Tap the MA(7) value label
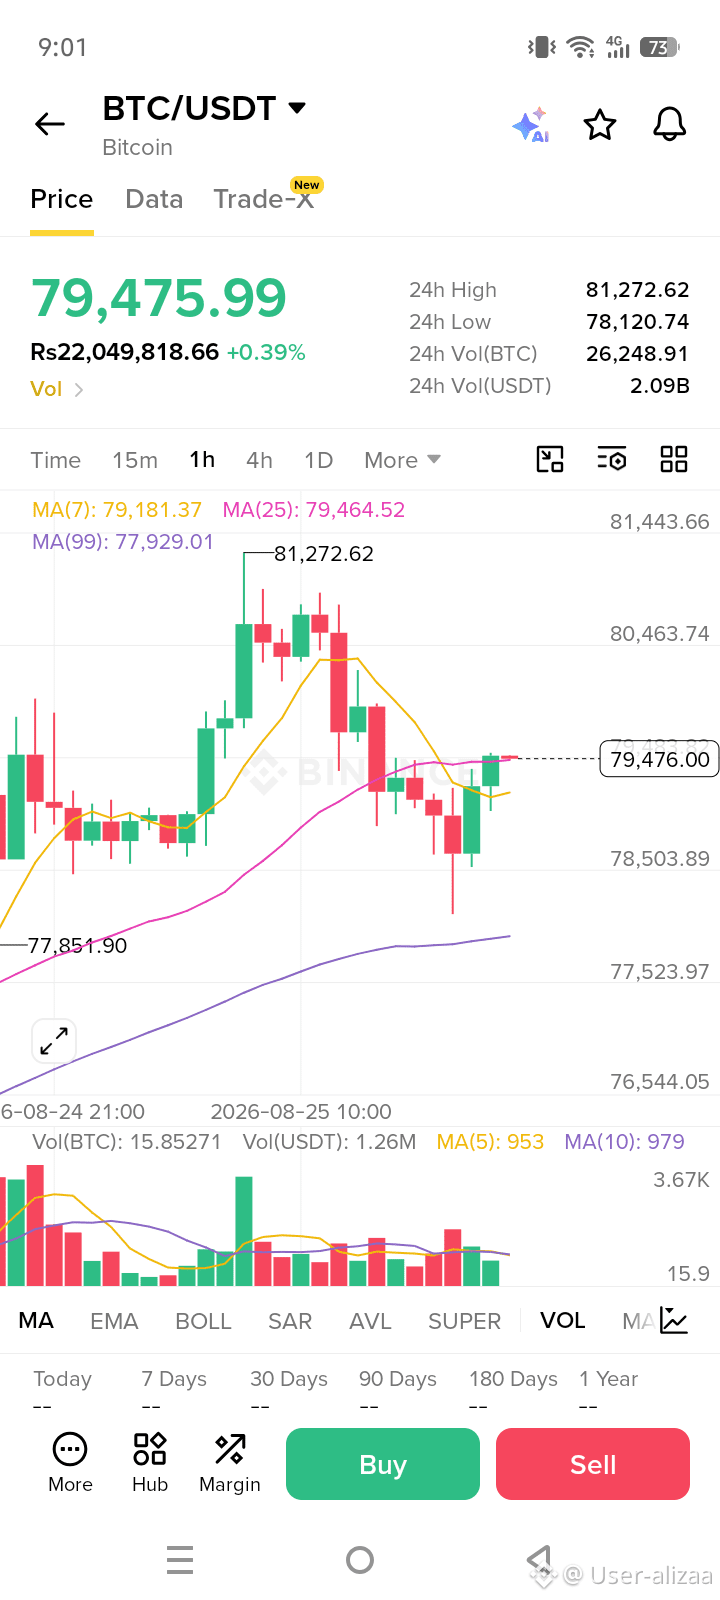The width and height of the screenshot is (720, 1600). click(x=117, y=510)
